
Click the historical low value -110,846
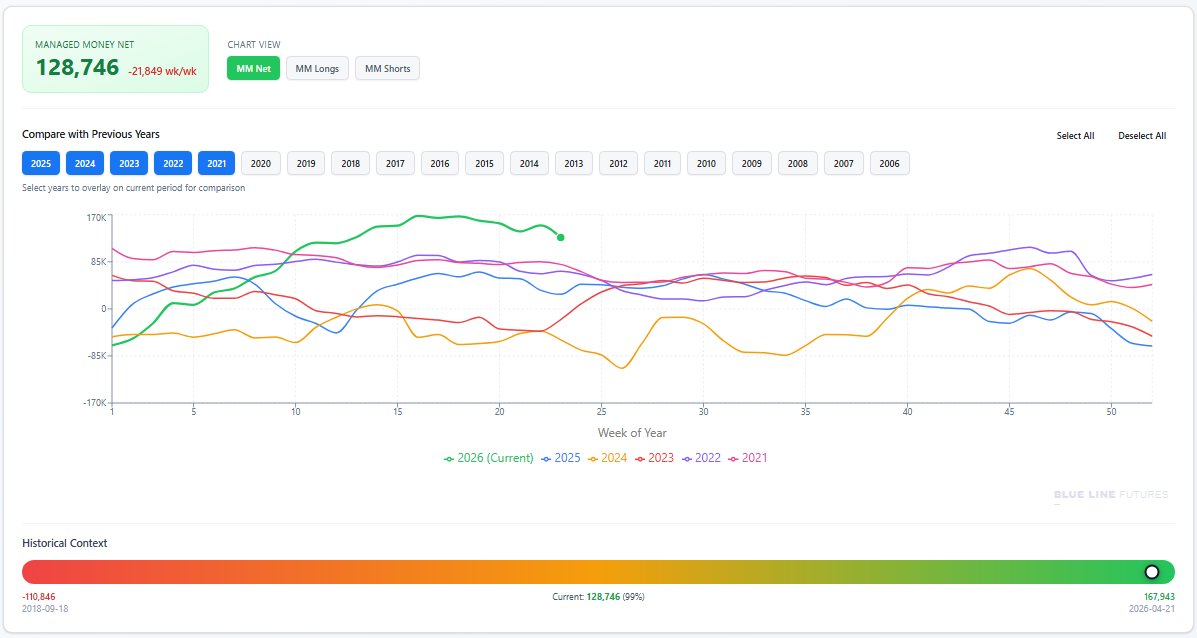[39, 597]
